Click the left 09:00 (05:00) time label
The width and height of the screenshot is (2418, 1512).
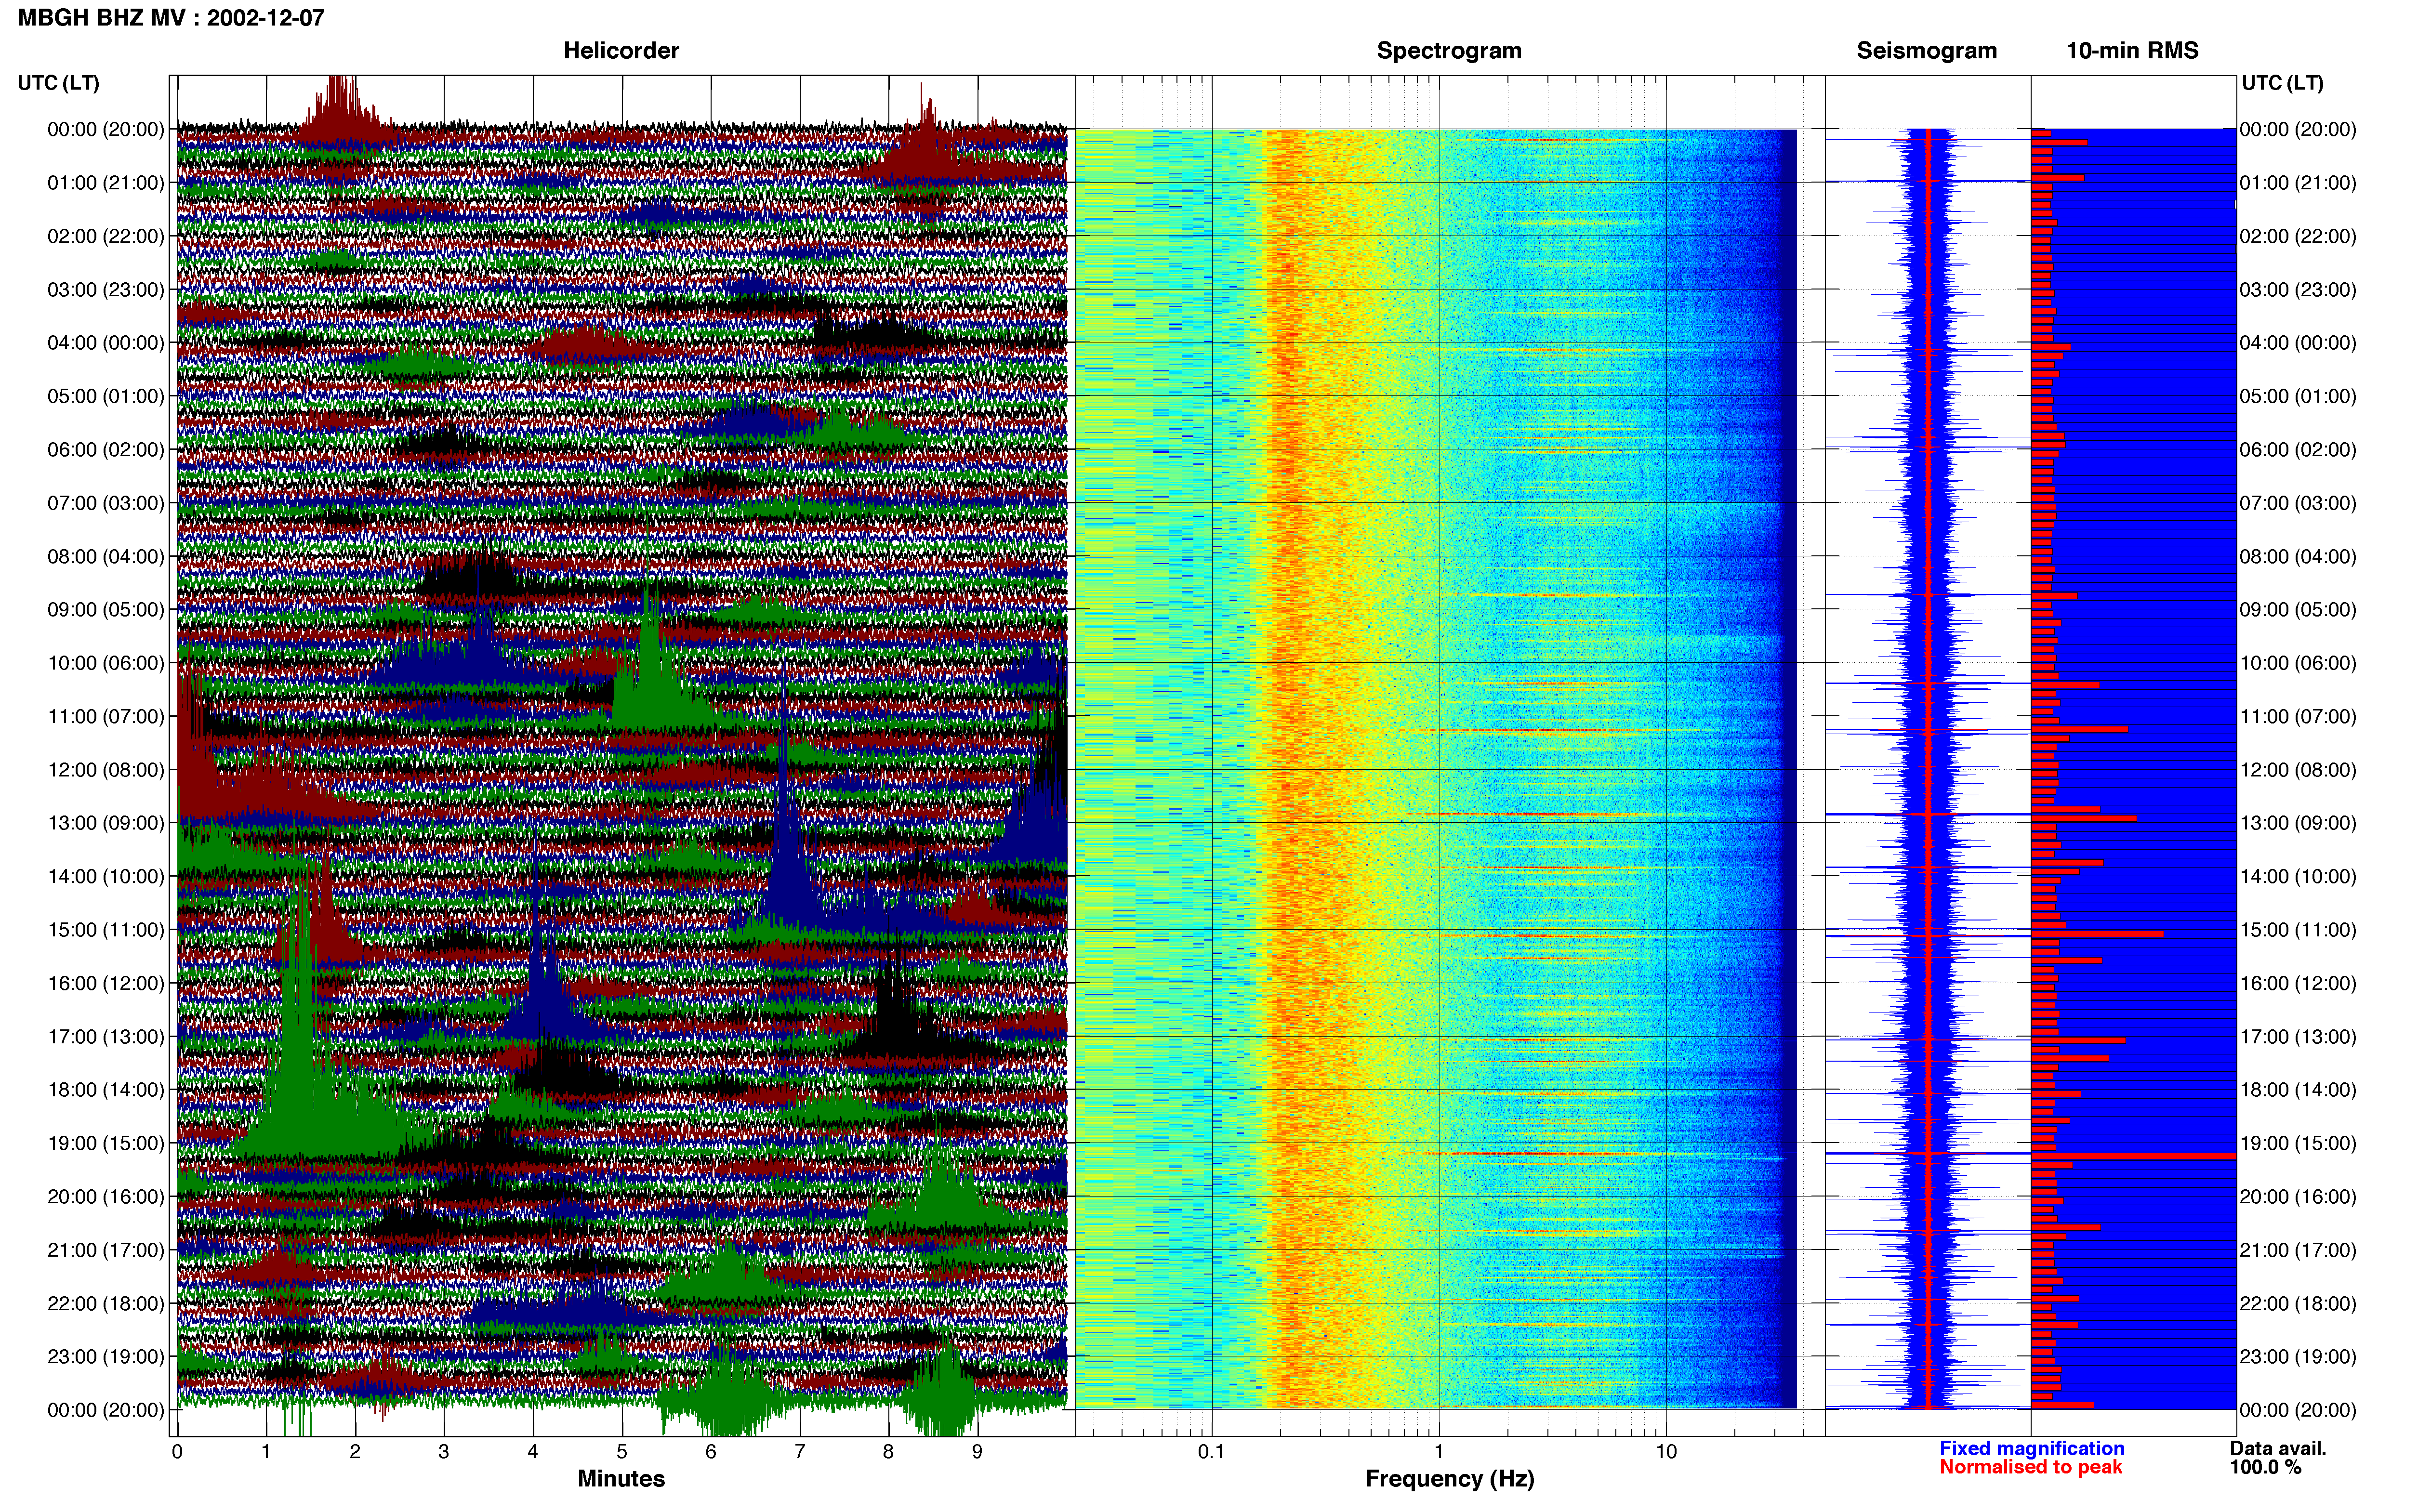point(105,610)
